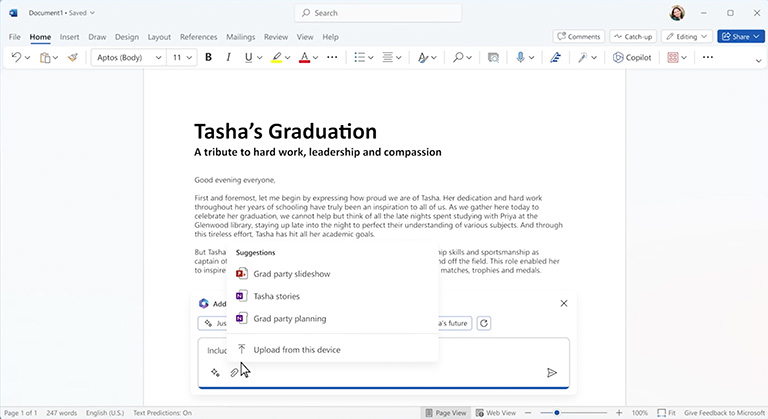Viewport: 768px width, 419px height.
Task: Click the Search box in title bar
Action: pyautogui.click(x=378, y=13)
